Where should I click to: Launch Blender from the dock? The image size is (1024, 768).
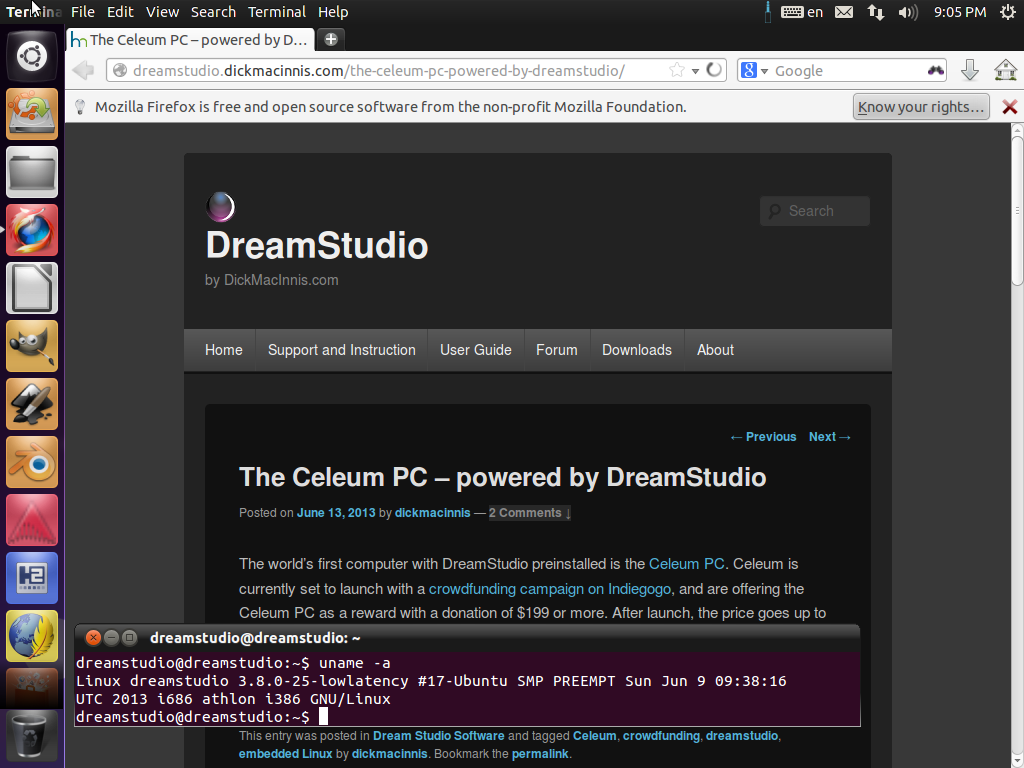point(31,463)
